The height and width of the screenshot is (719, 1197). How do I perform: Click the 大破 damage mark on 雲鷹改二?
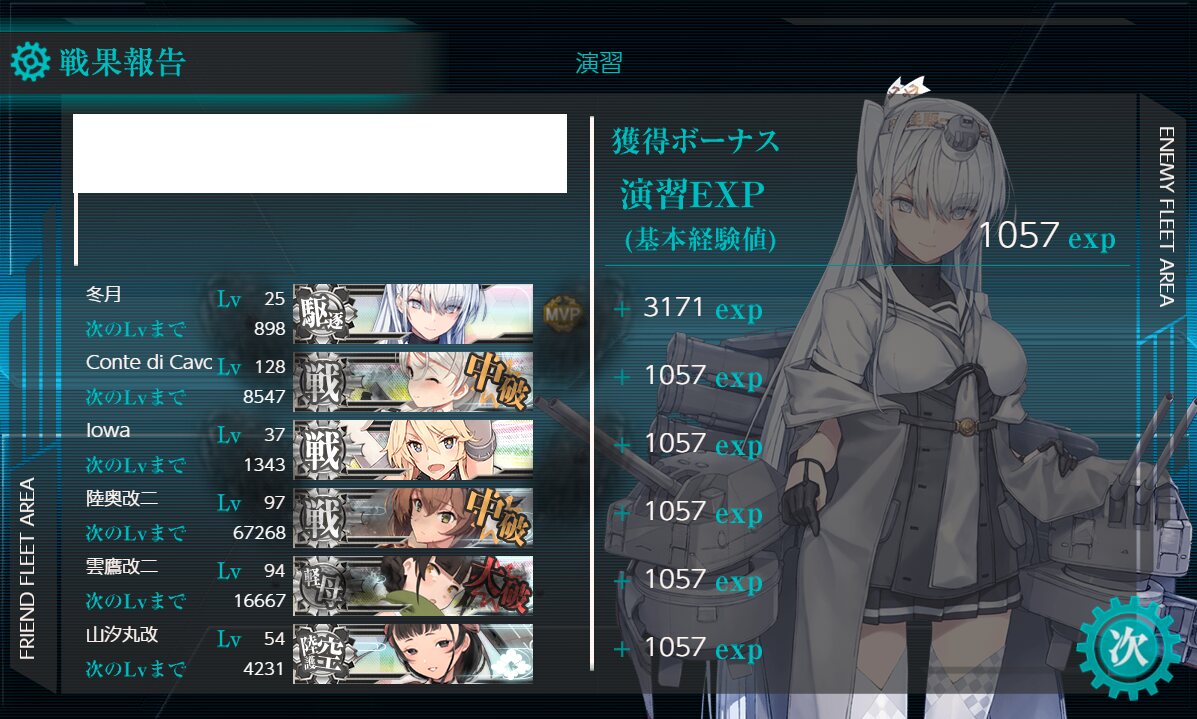click(x=498, y=585)
